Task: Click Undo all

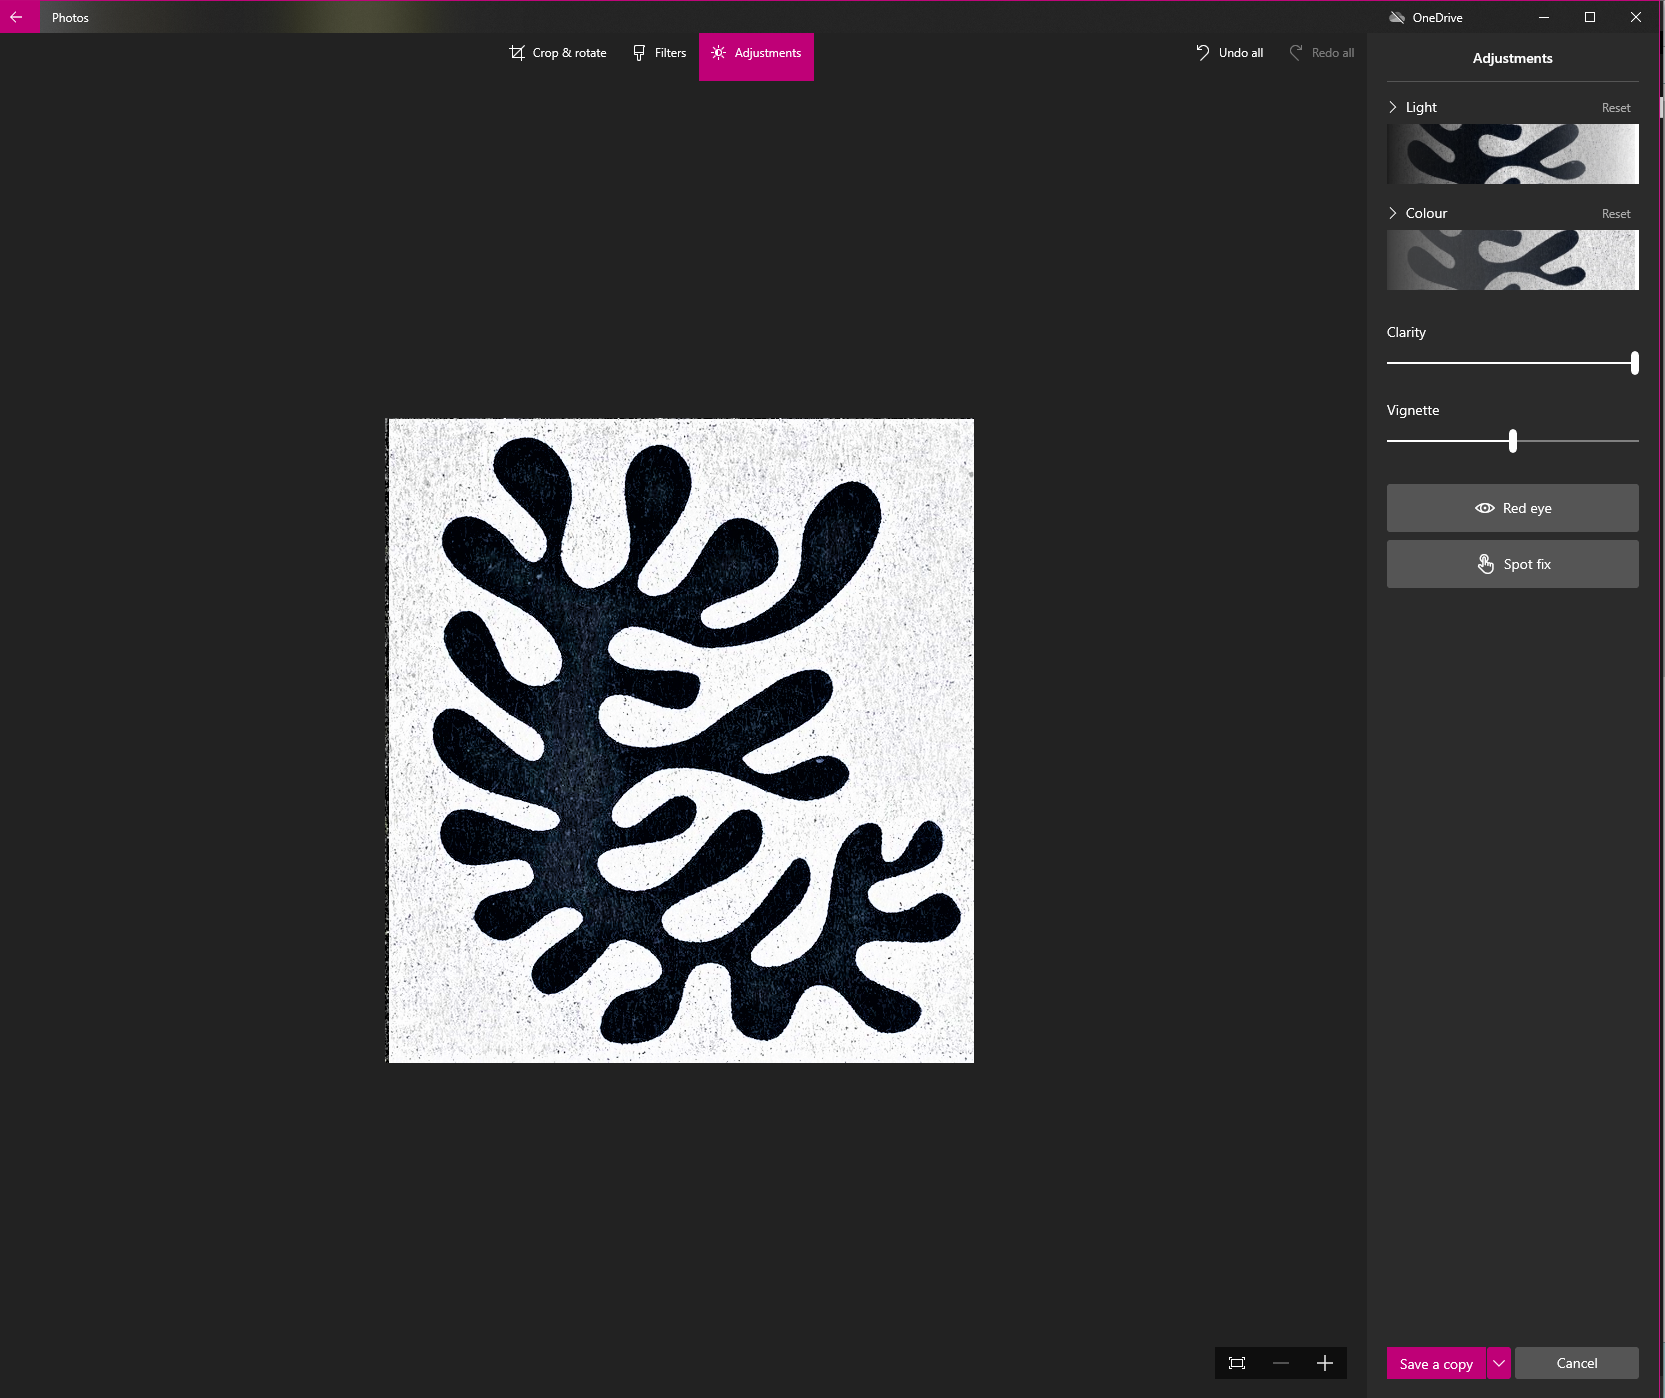Action: pos(1229,53)
